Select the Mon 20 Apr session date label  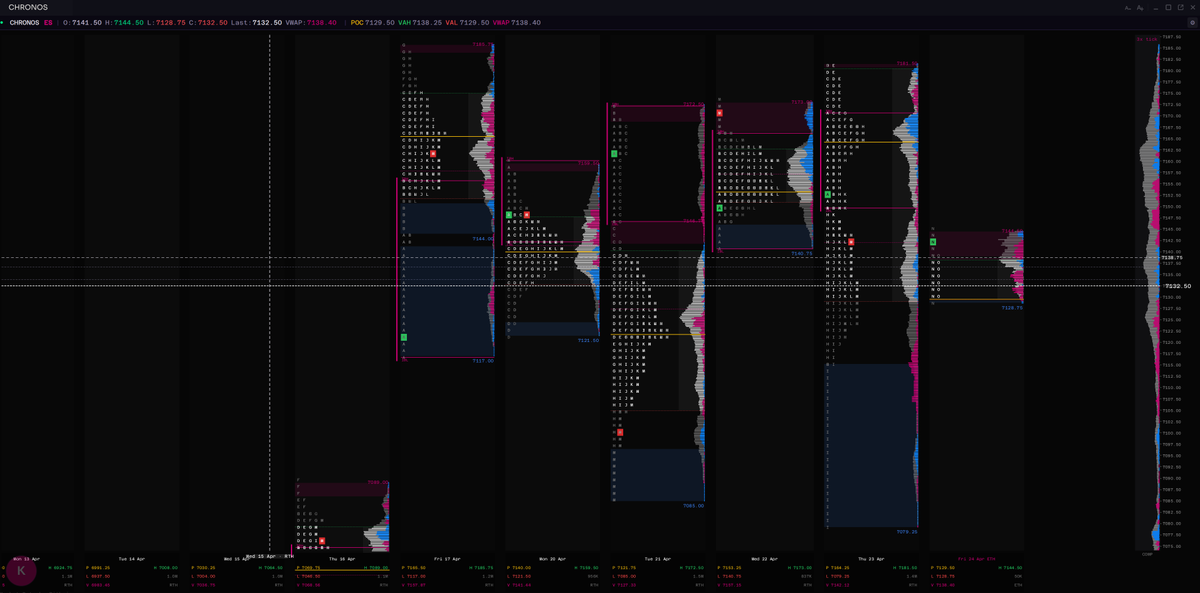[x=552, y=559]
